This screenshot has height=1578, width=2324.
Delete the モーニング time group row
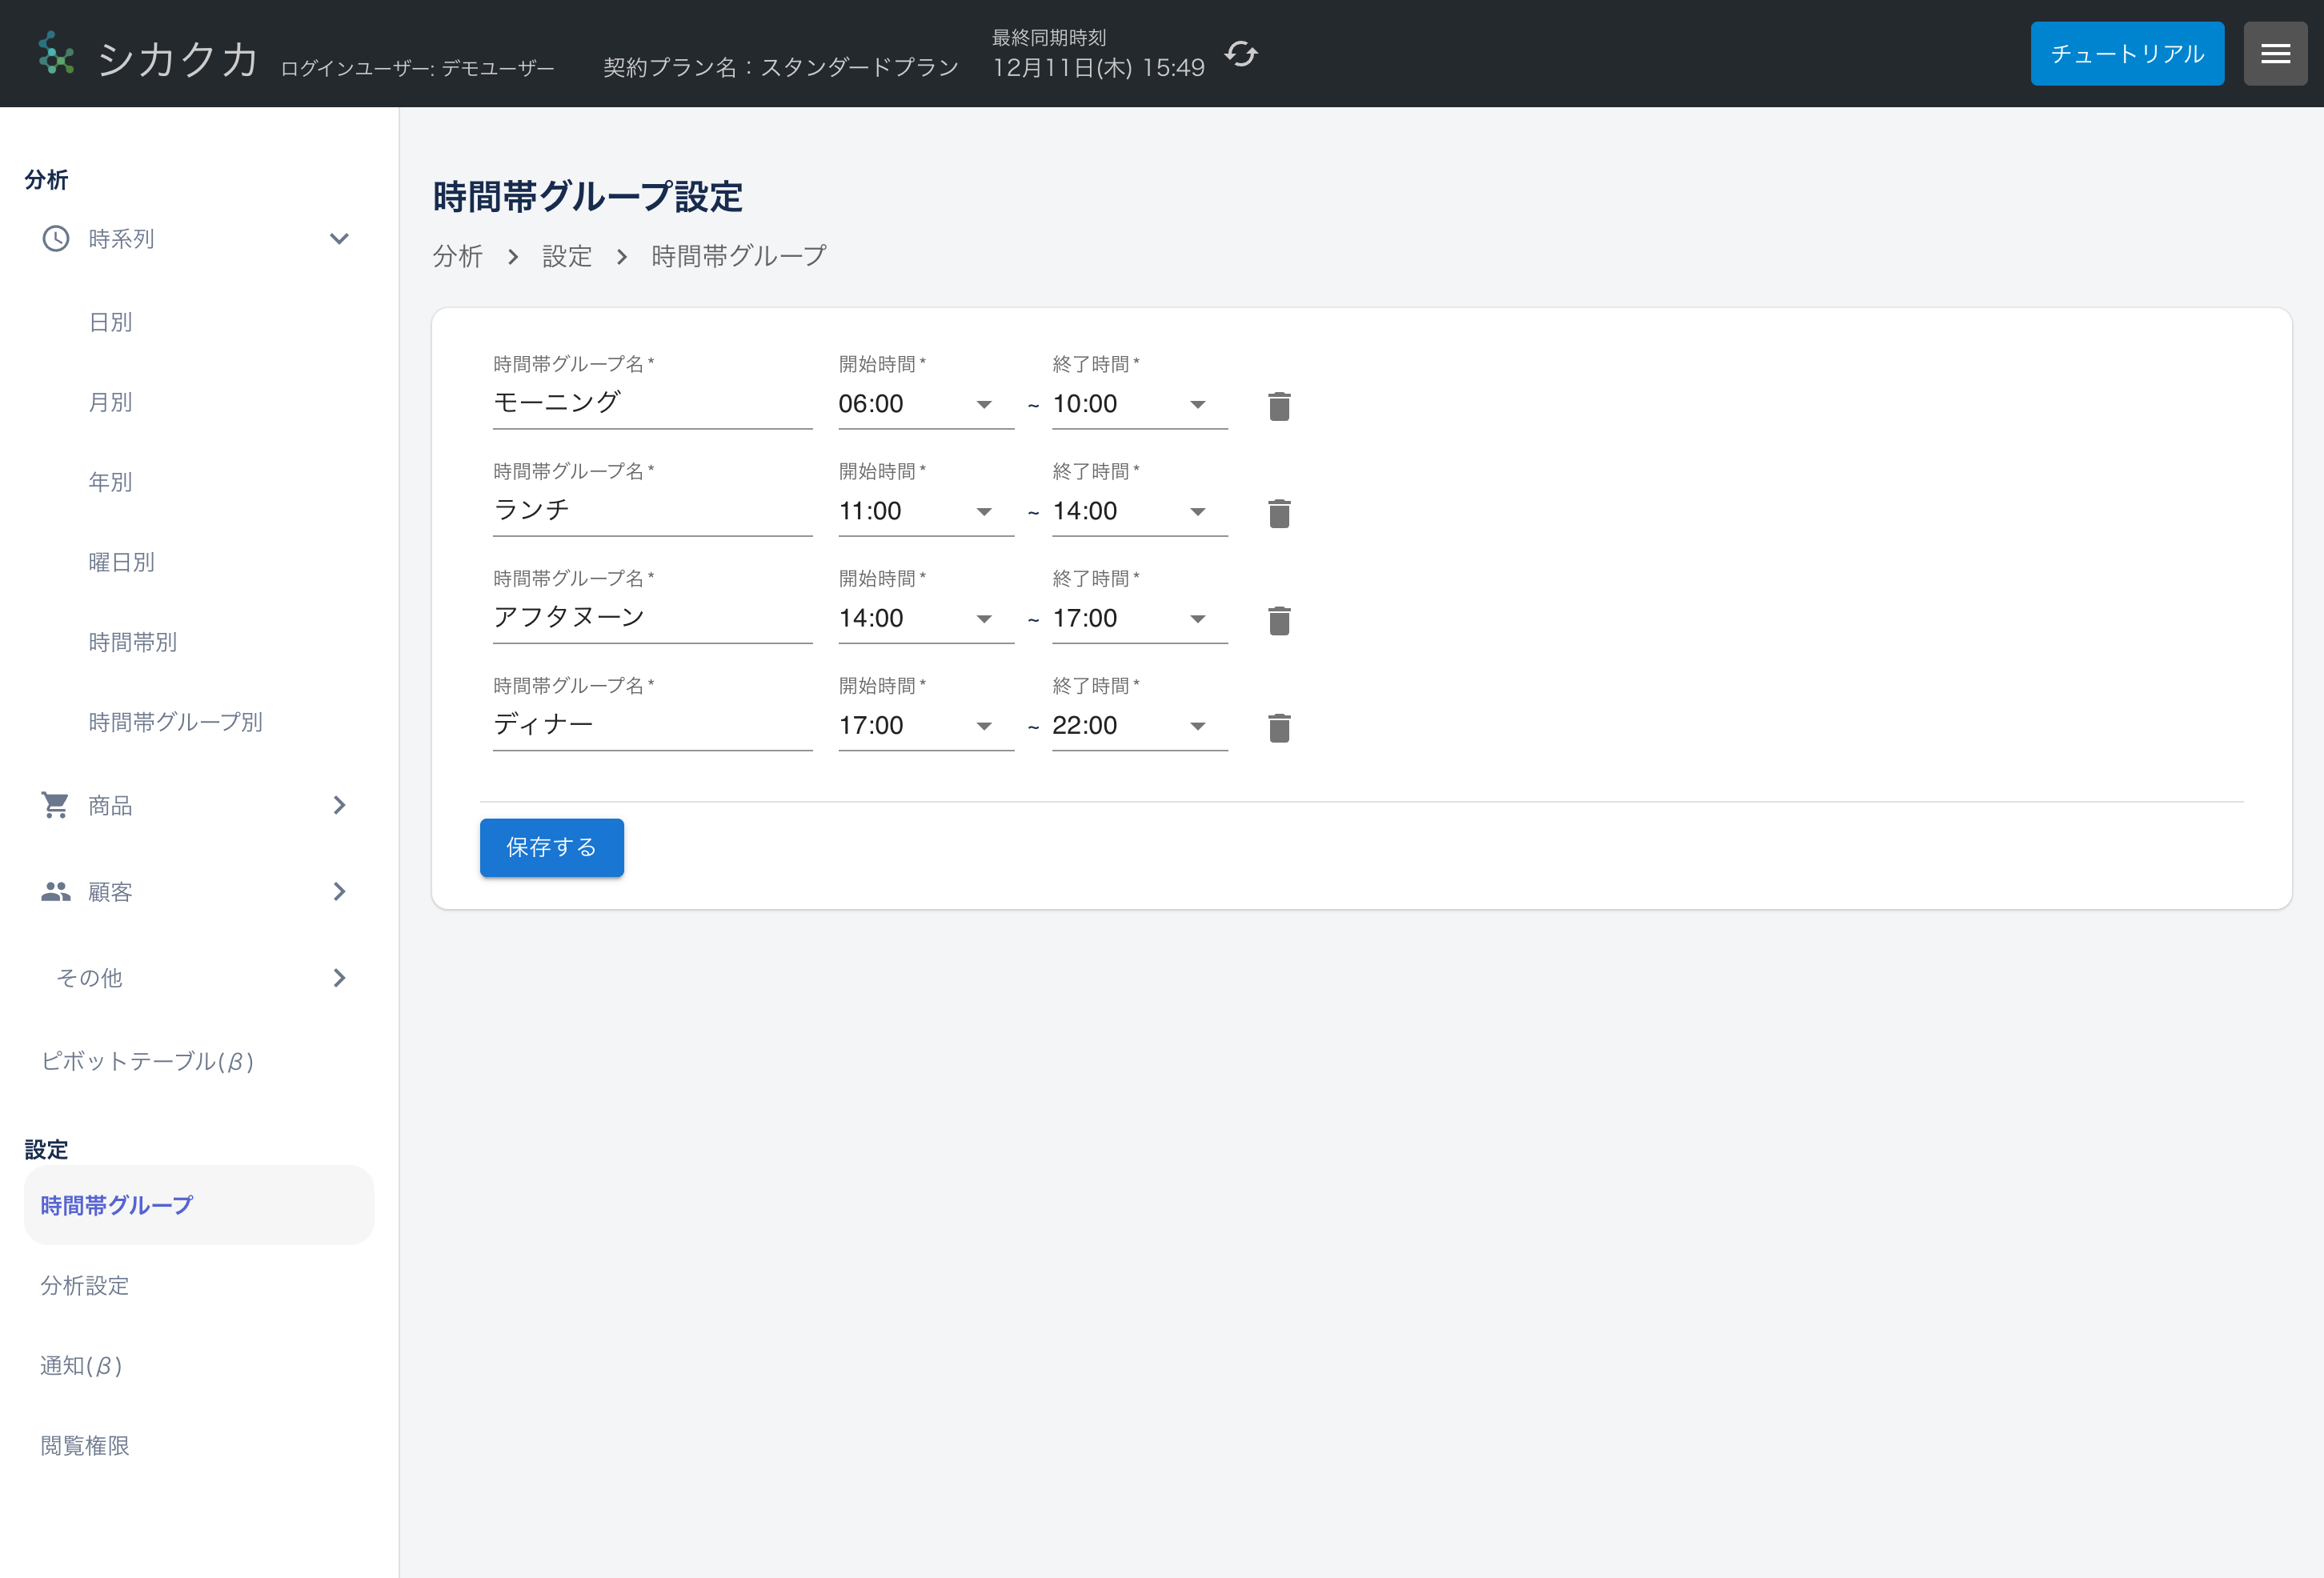point(1279,406)
